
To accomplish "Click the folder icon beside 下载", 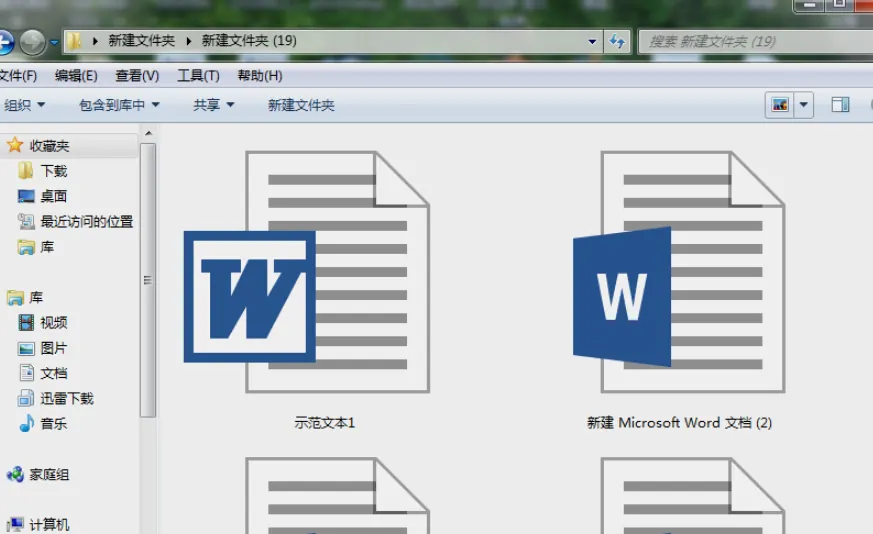I will [x=26, y=170].
